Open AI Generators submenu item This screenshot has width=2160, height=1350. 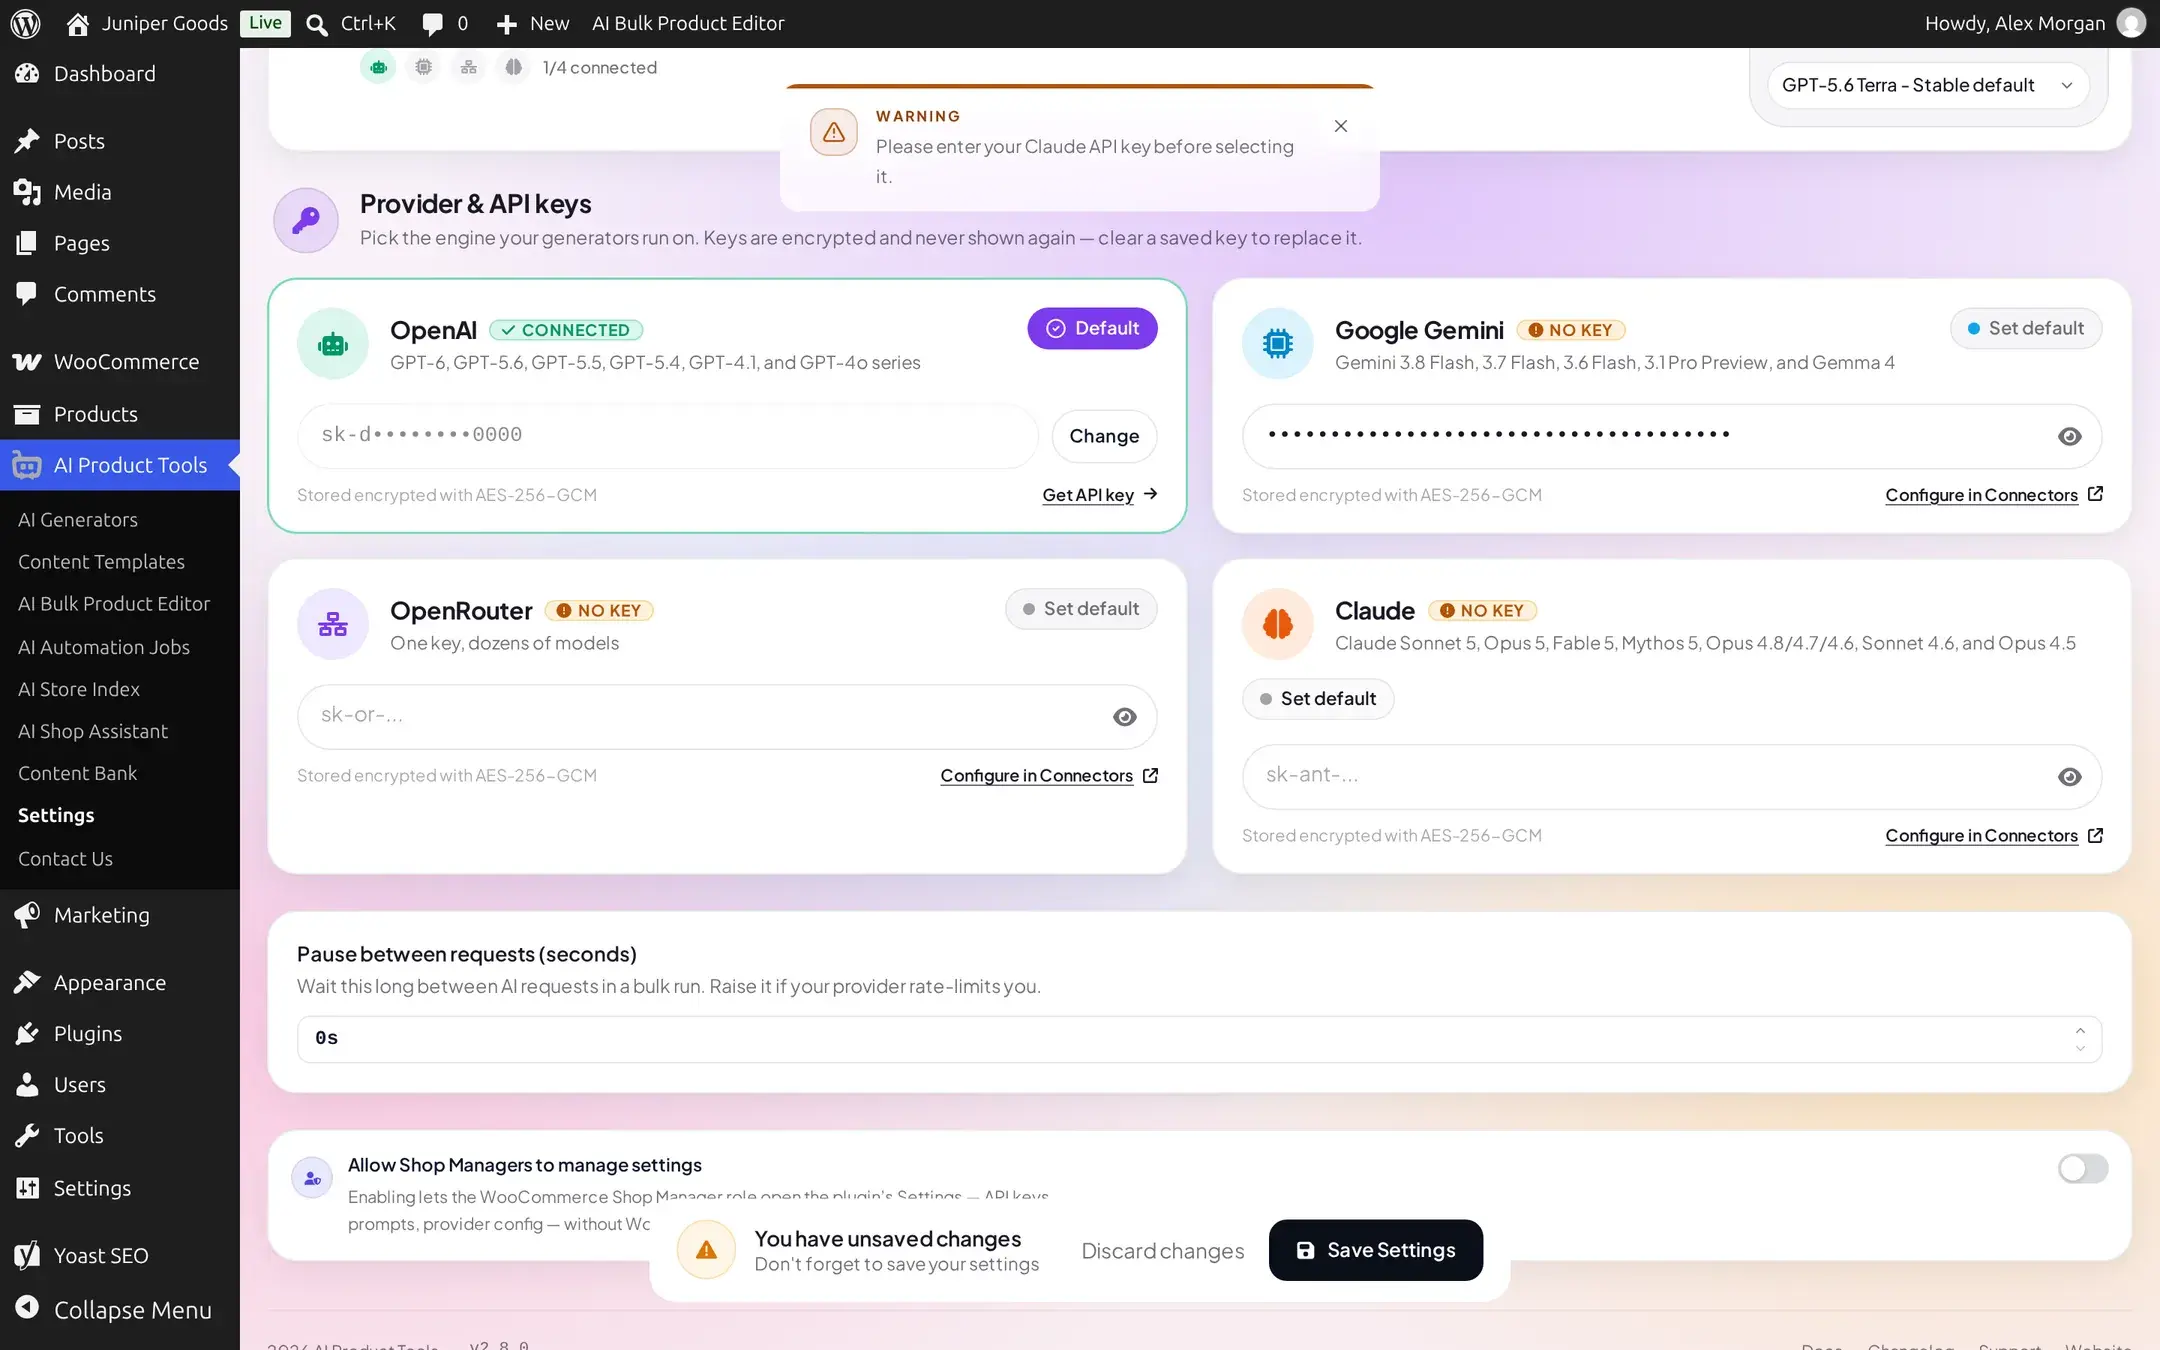coord(78,520)
